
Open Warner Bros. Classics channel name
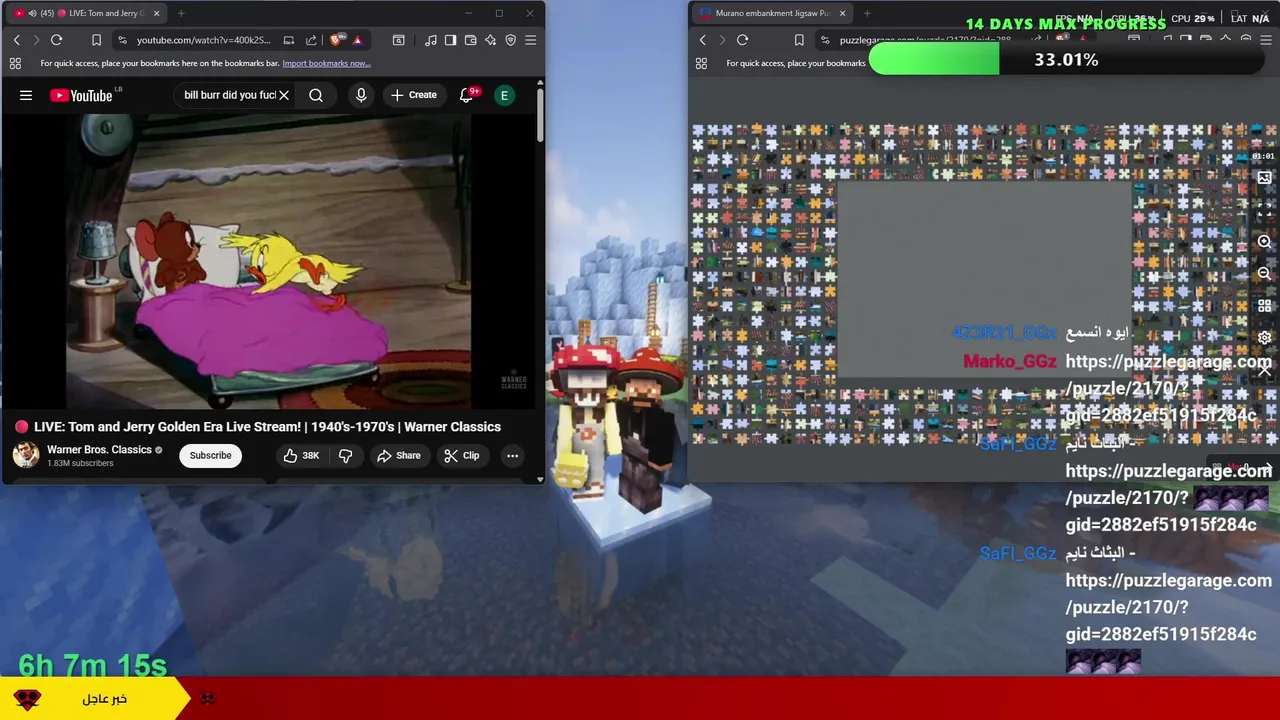(99, 450)
